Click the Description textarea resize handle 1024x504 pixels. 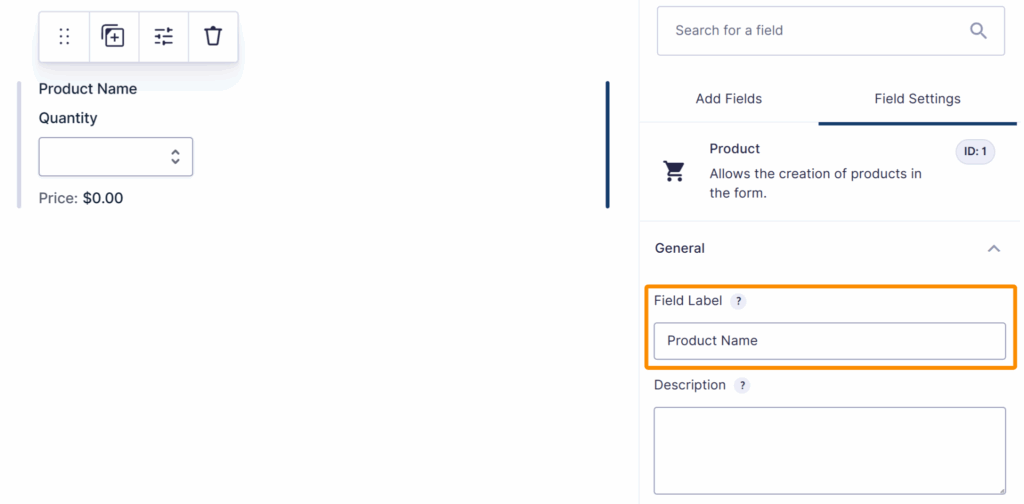click(1000, 488)
